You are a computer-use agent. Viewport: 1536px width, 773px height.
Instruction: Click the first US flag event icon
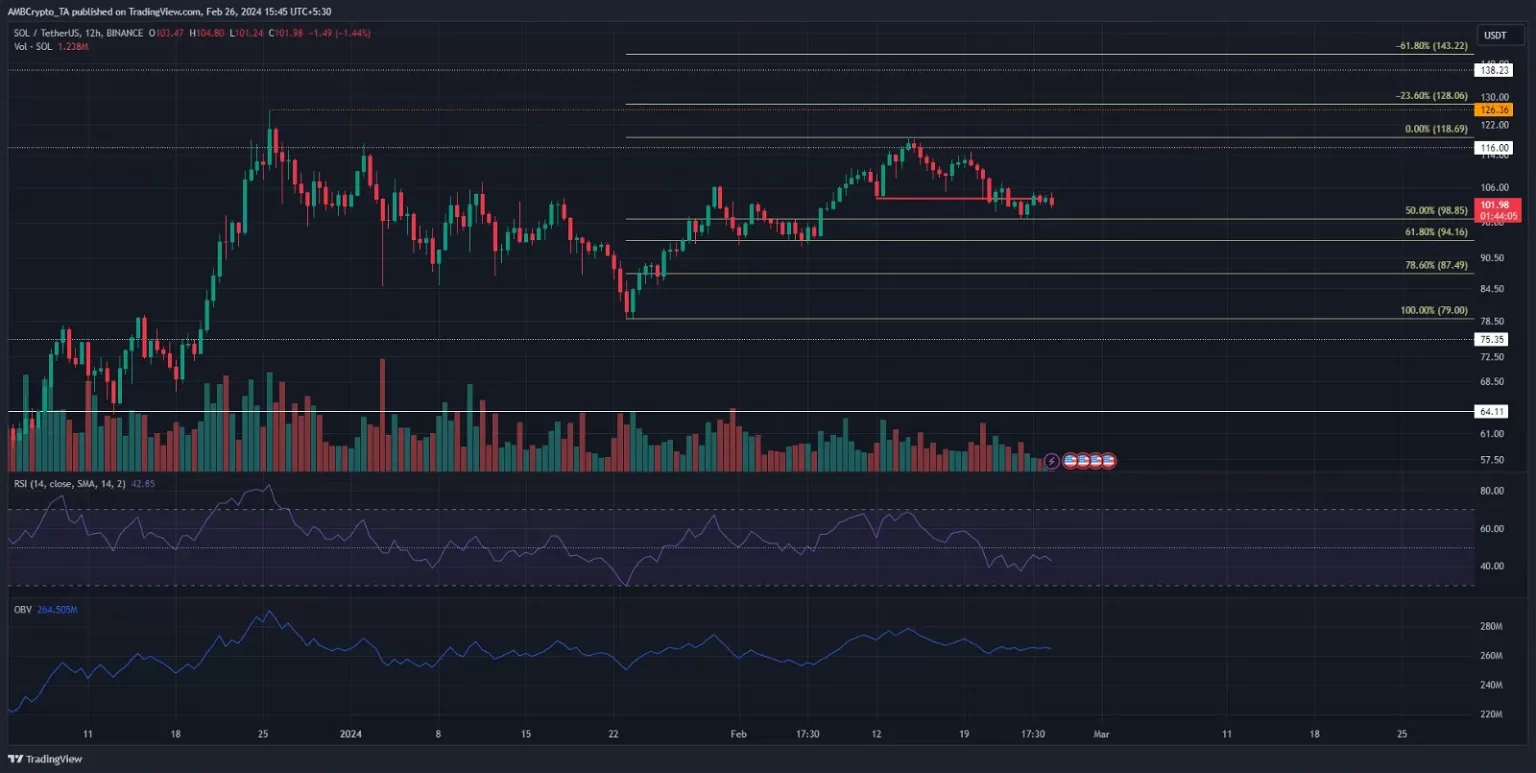coord(1069,461)
